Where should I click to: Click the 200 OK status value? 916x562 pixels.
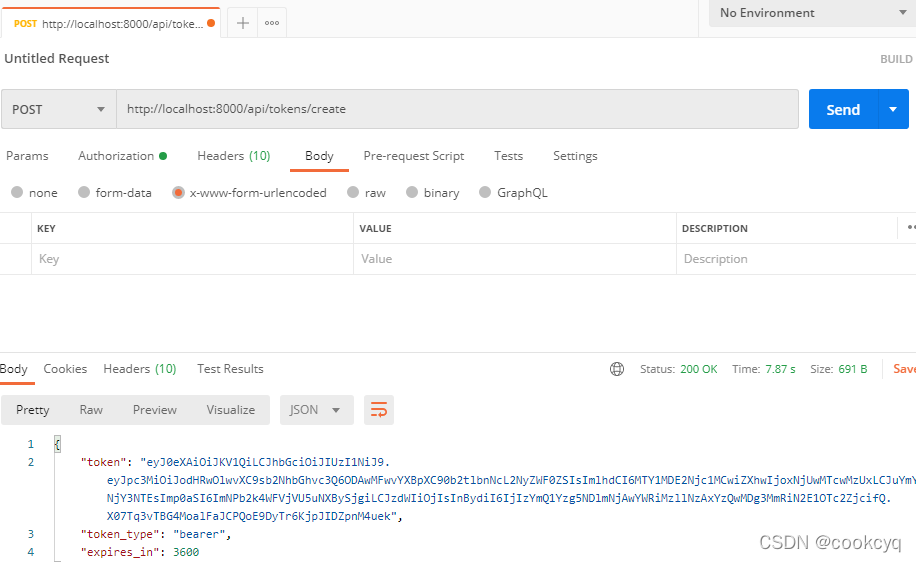699,369
